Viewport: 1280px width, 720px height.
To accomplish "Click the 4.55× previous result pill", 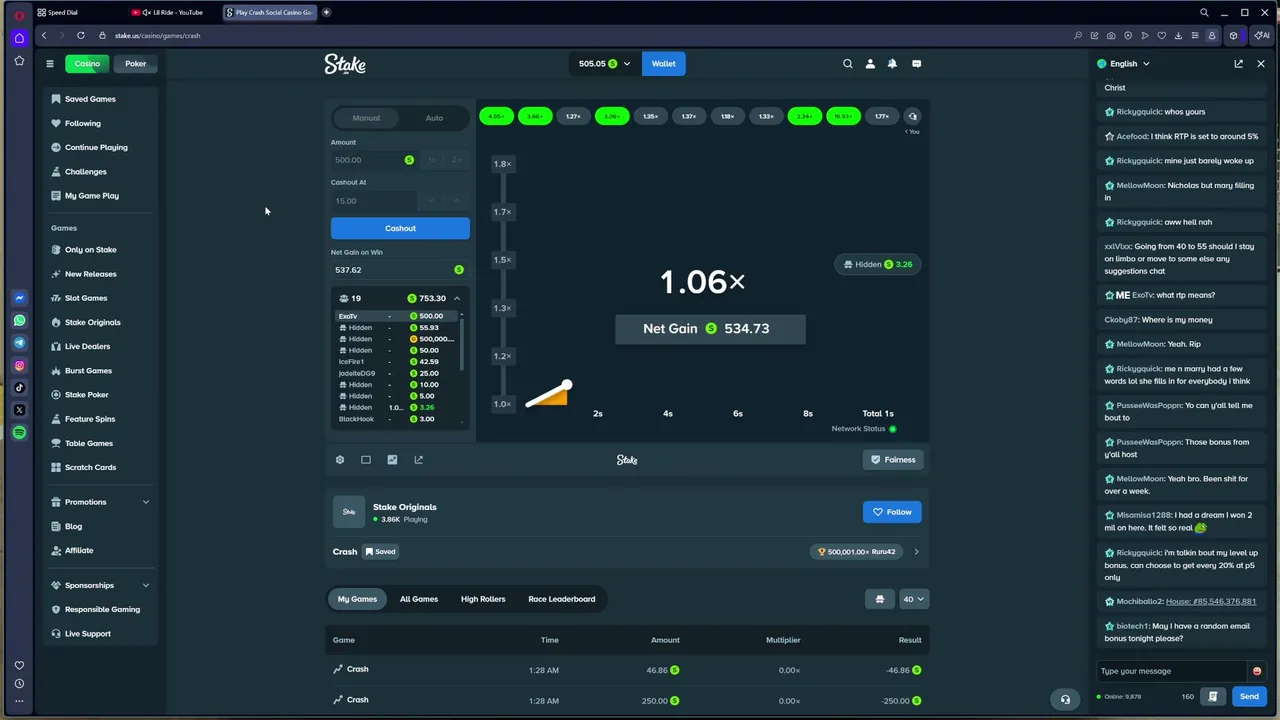I will [496, 116].
